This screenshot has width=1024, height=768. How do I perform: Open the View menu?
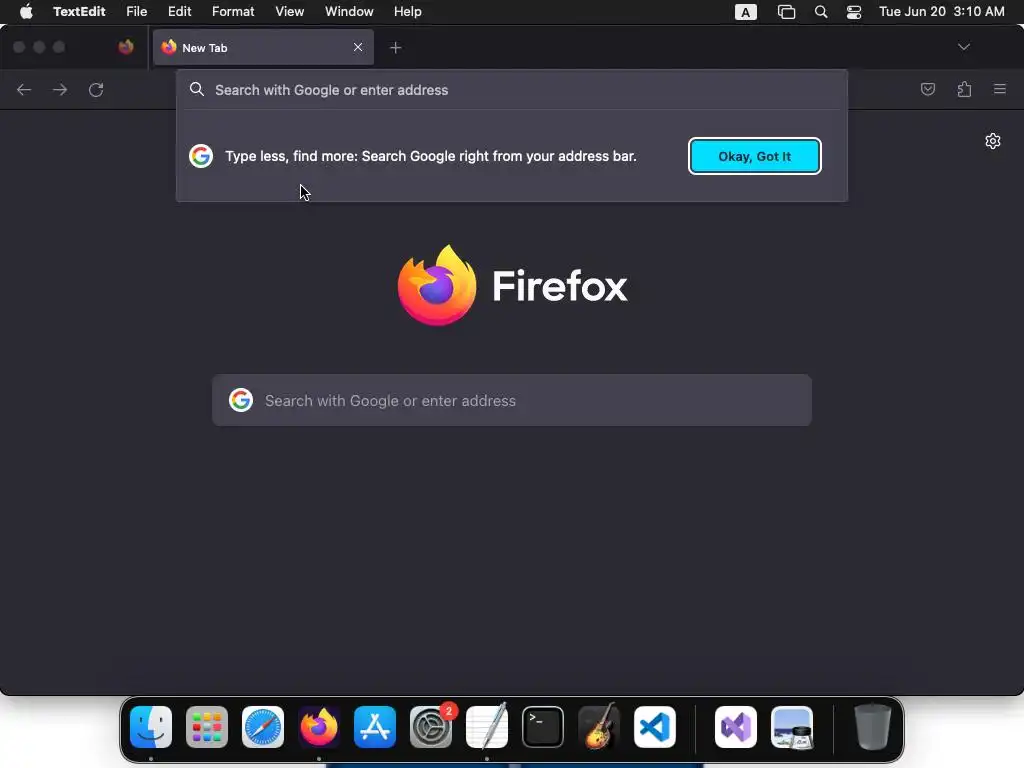(x=289, y=12)
